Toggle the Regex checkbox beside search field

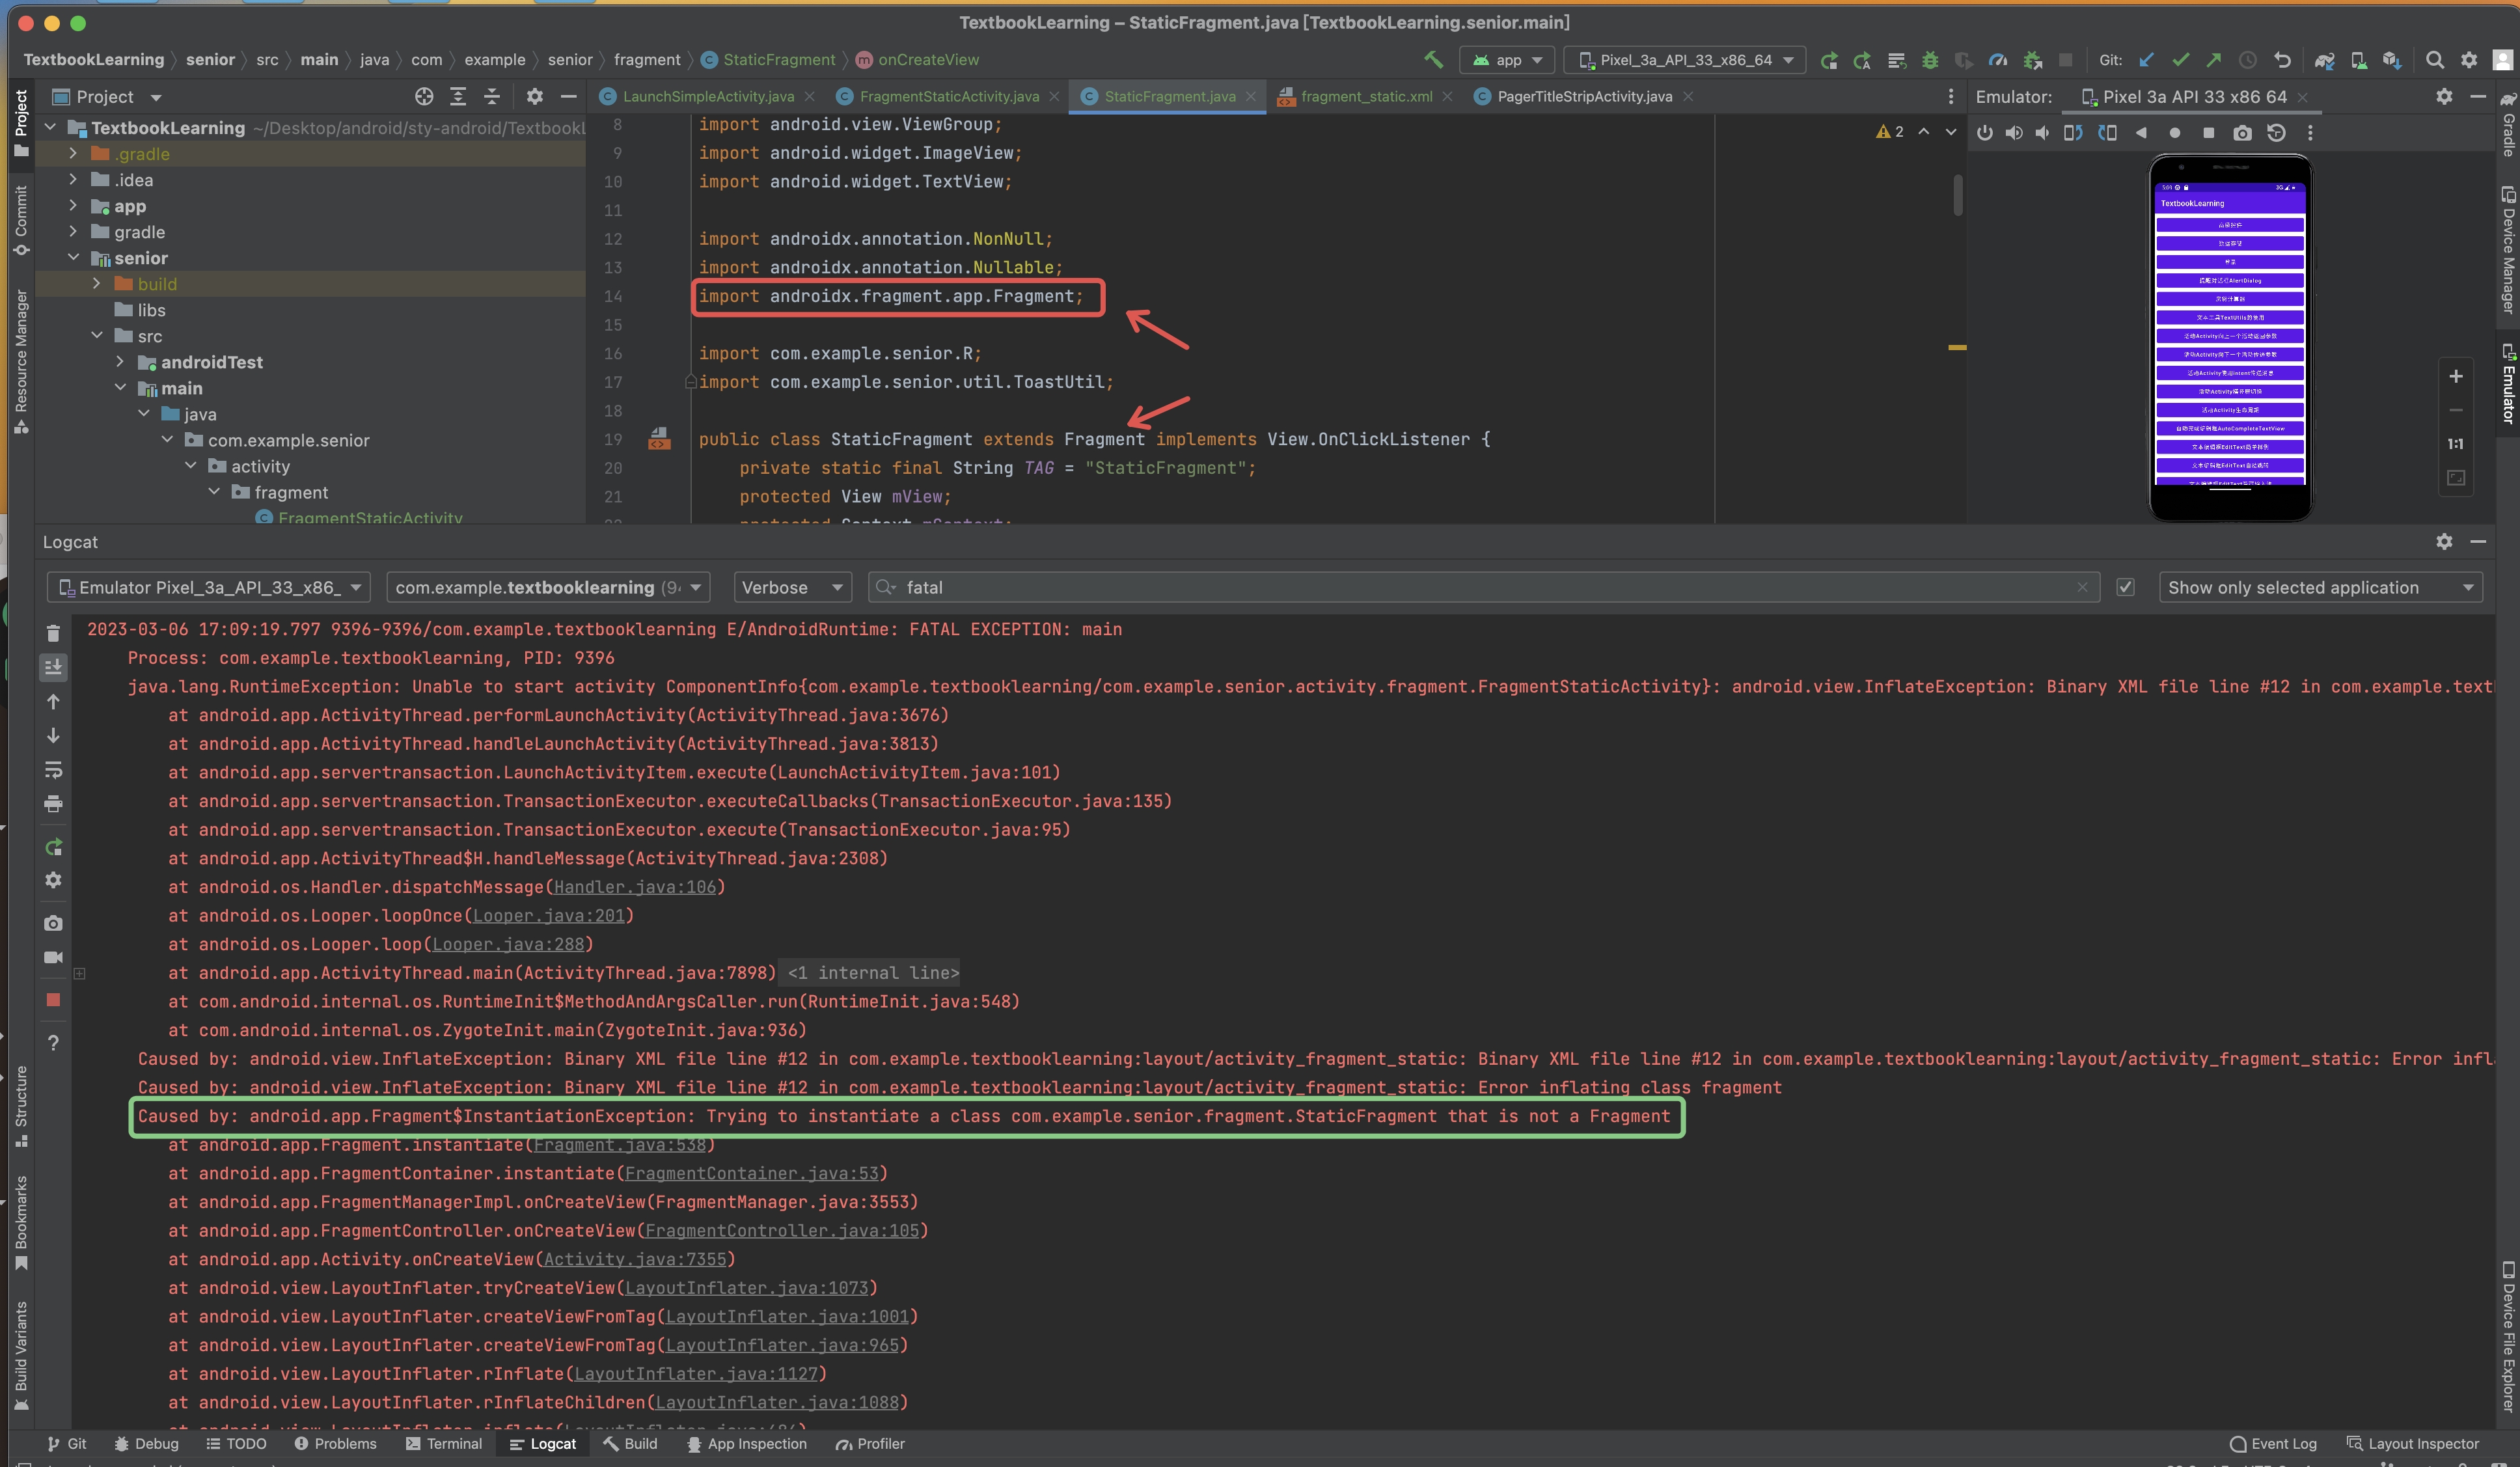[x=2125, y=587]
